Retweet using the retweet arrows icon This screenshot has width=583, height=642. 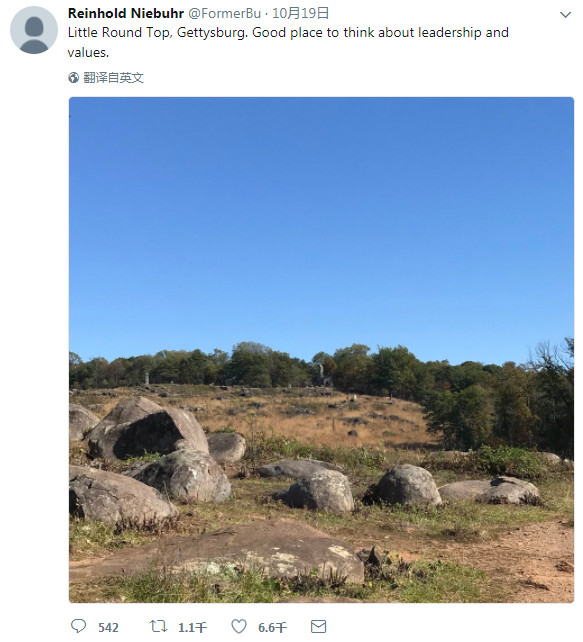[x=158, y=626]
